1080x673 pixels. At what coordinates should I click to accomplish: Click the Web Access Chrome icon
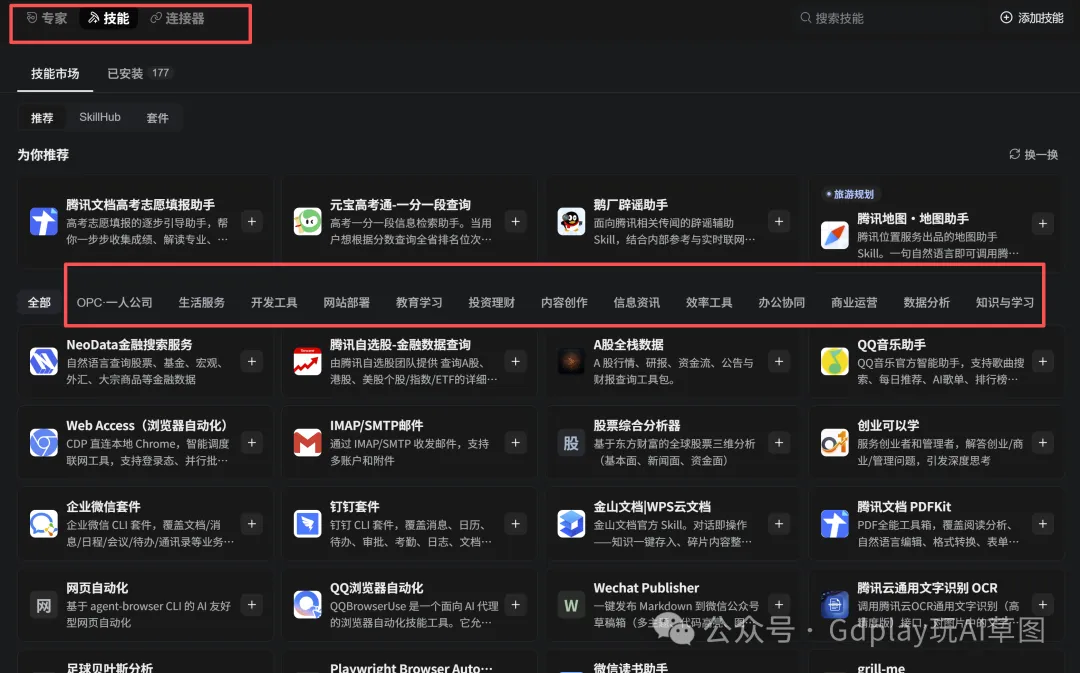point(43,443)
